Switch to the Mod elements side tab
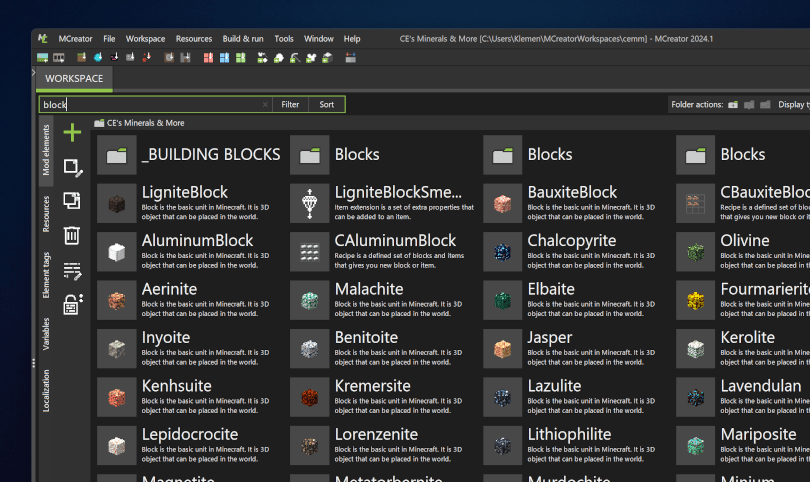Screen dimensions: 810x482 click(46, 150)
